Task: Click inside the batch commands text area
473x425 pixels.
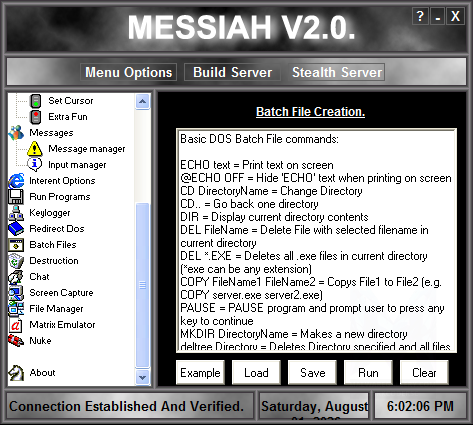Action: (316, 241)
